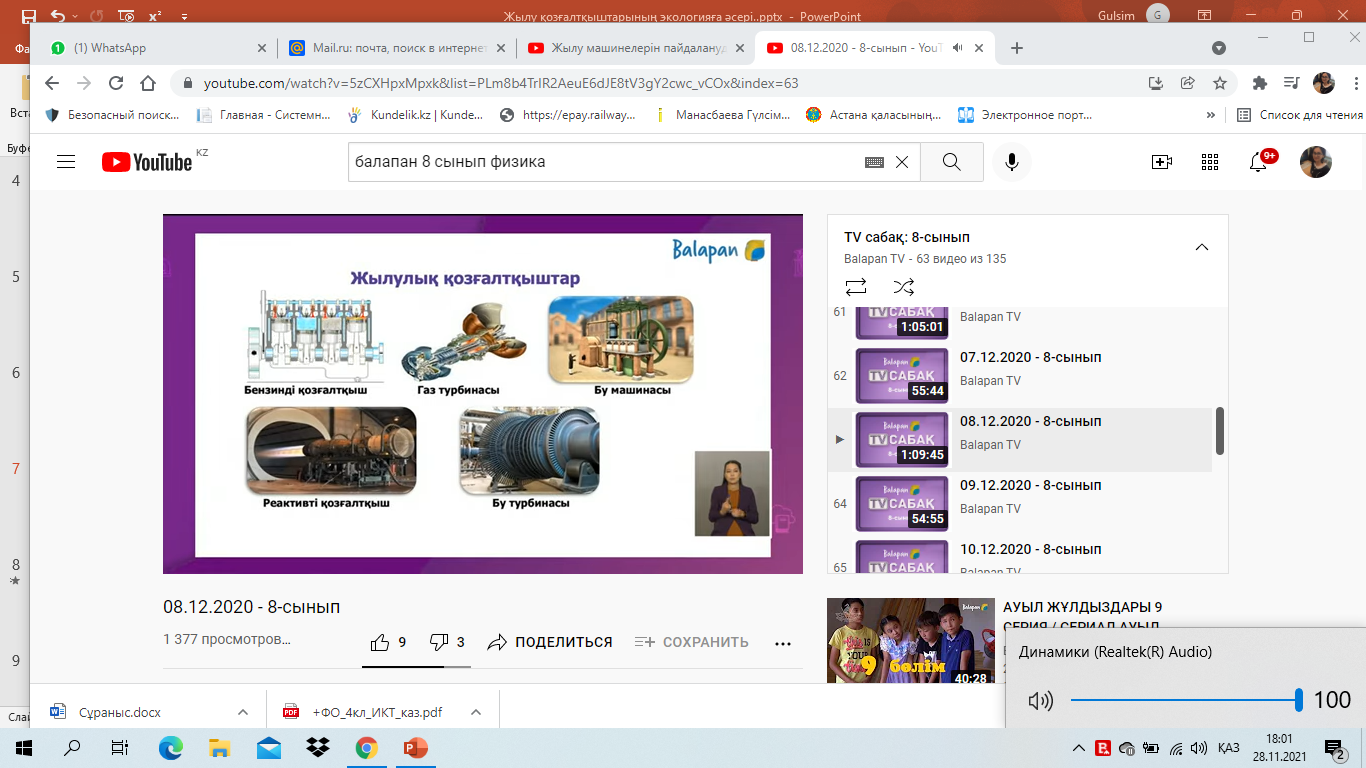Dislike the video with thumbs down

pos(438,642)
